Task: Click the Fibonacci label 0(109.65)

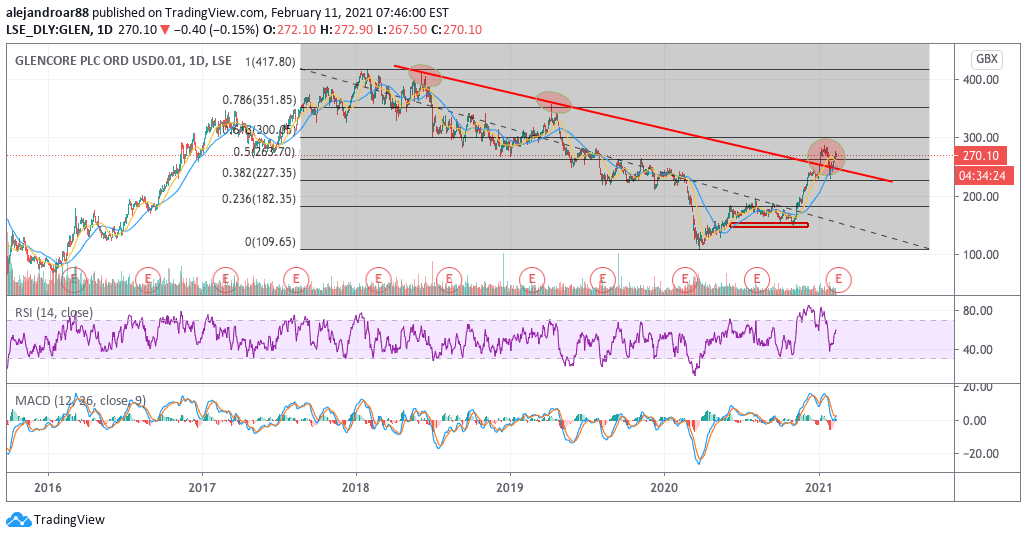Action: coord(271,242)
